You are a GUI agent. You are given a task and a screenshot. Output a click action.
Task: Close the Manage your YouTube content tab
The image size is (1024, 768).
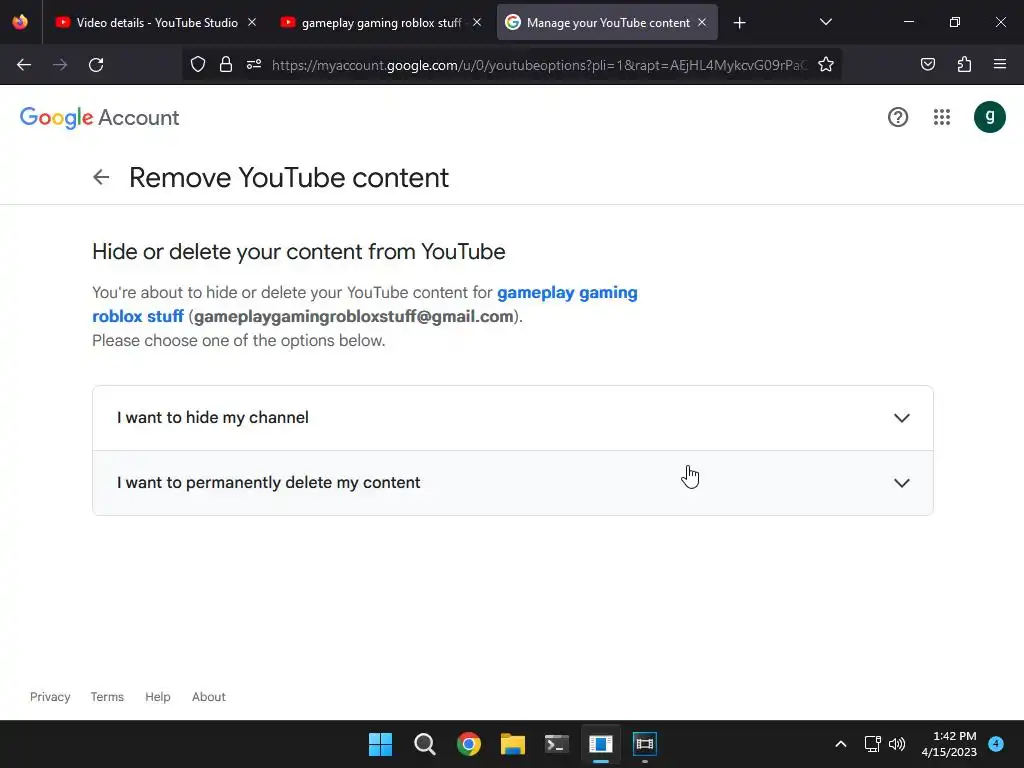point(702,22)
